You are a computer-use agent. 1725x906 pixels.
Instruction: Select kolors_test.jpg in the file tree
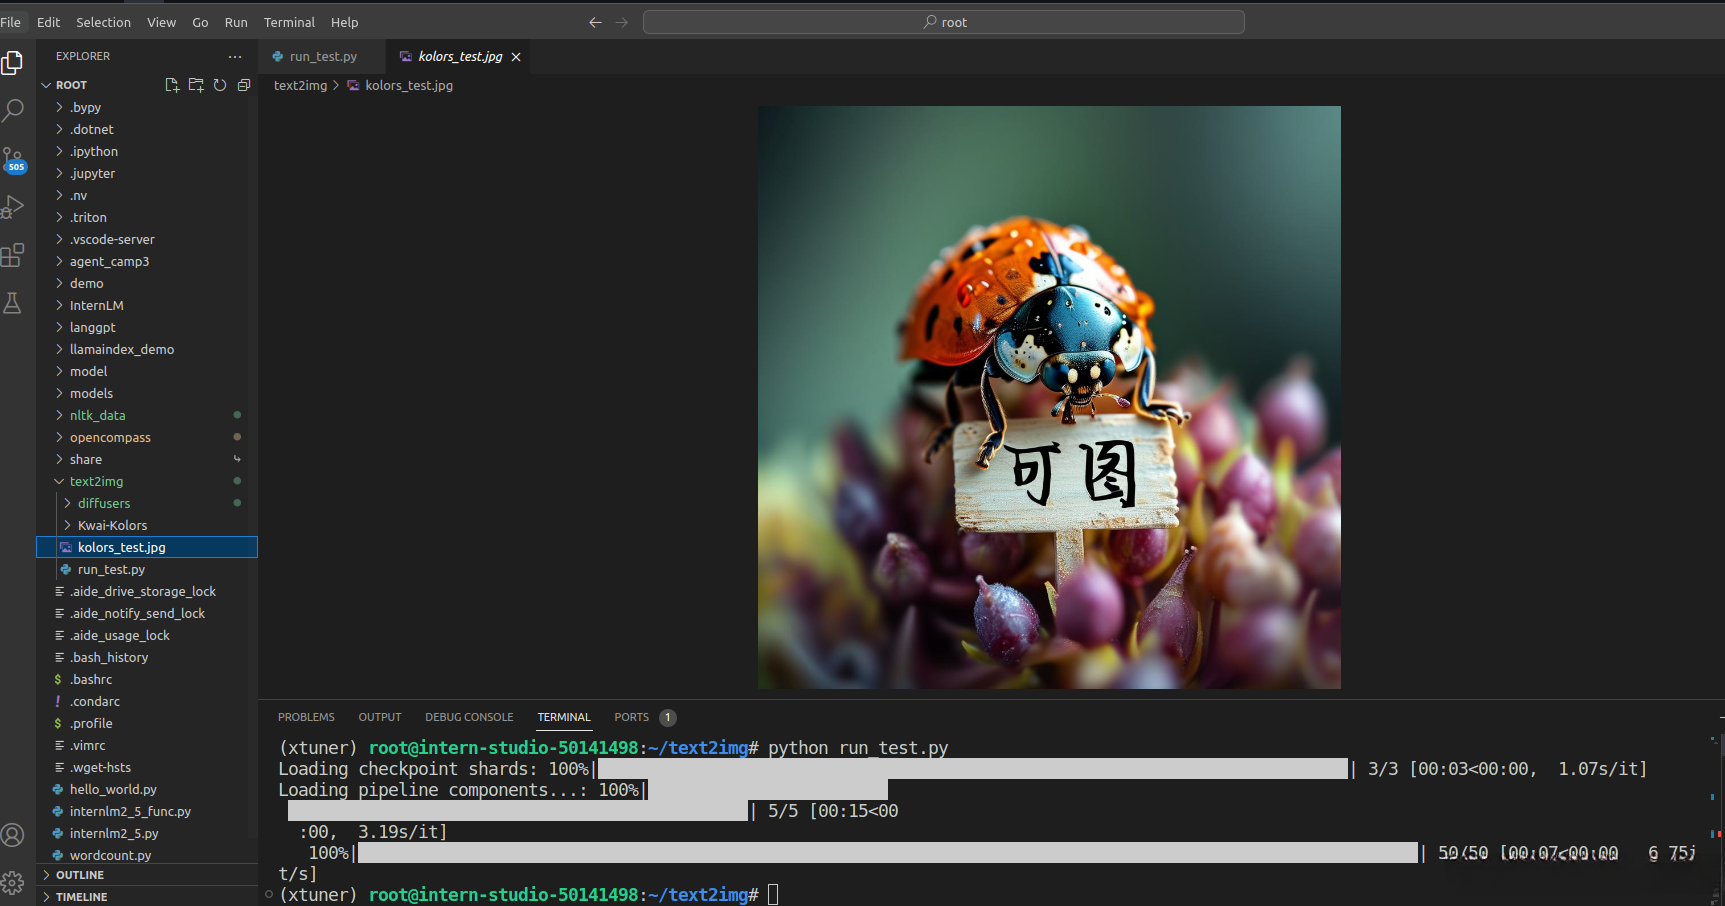[x=147, y=547]
